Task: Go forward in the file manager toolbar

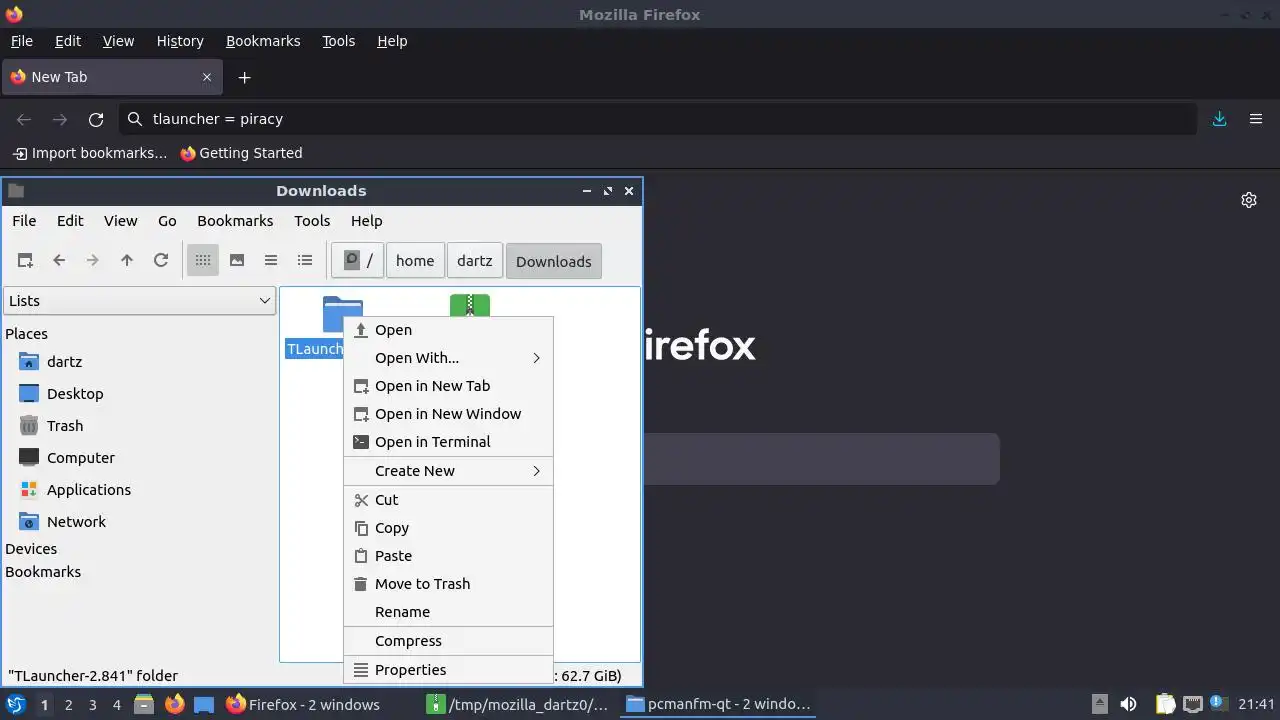Action: [93, 261]
